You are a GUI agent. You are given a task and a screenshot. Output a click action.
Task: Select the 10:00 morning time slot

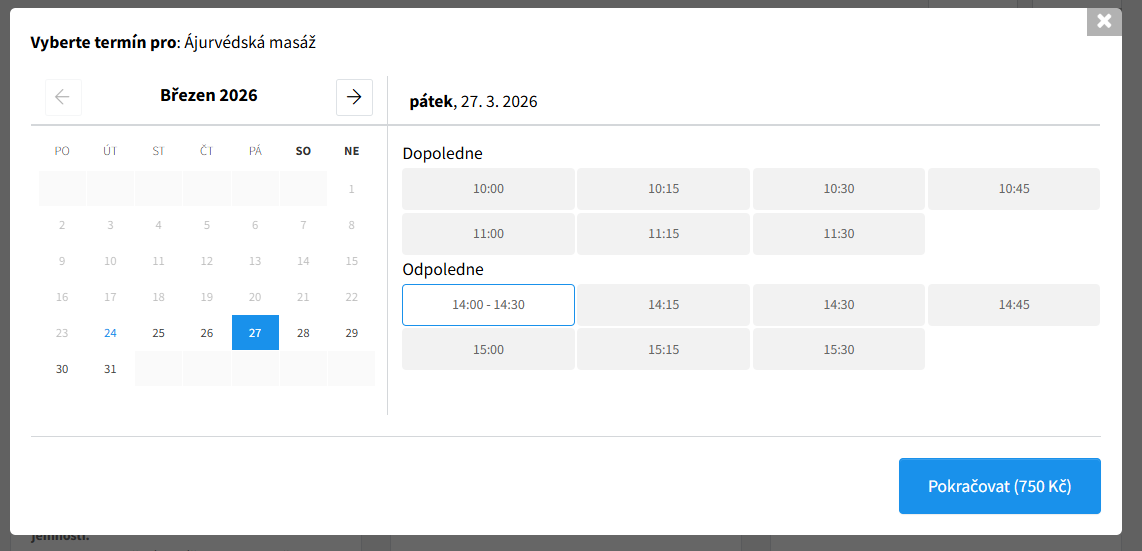488,189
